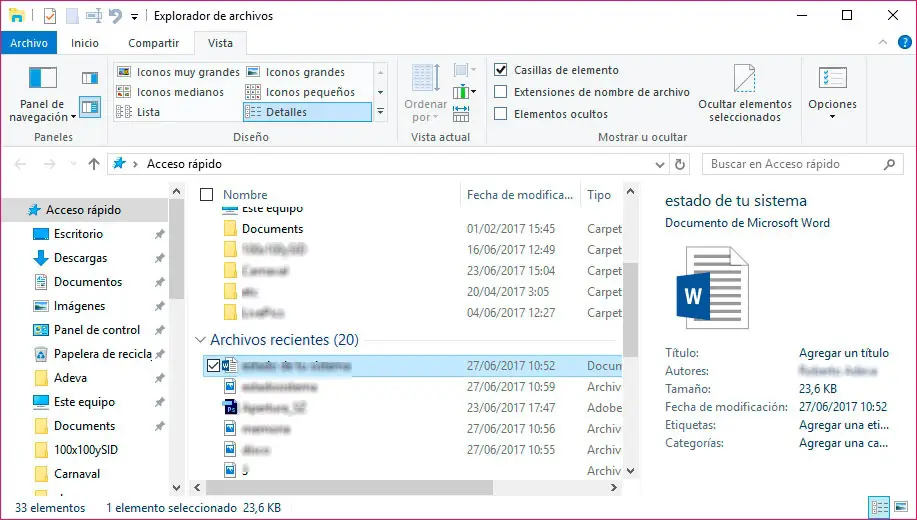Click the search magnifier icon

889,164
